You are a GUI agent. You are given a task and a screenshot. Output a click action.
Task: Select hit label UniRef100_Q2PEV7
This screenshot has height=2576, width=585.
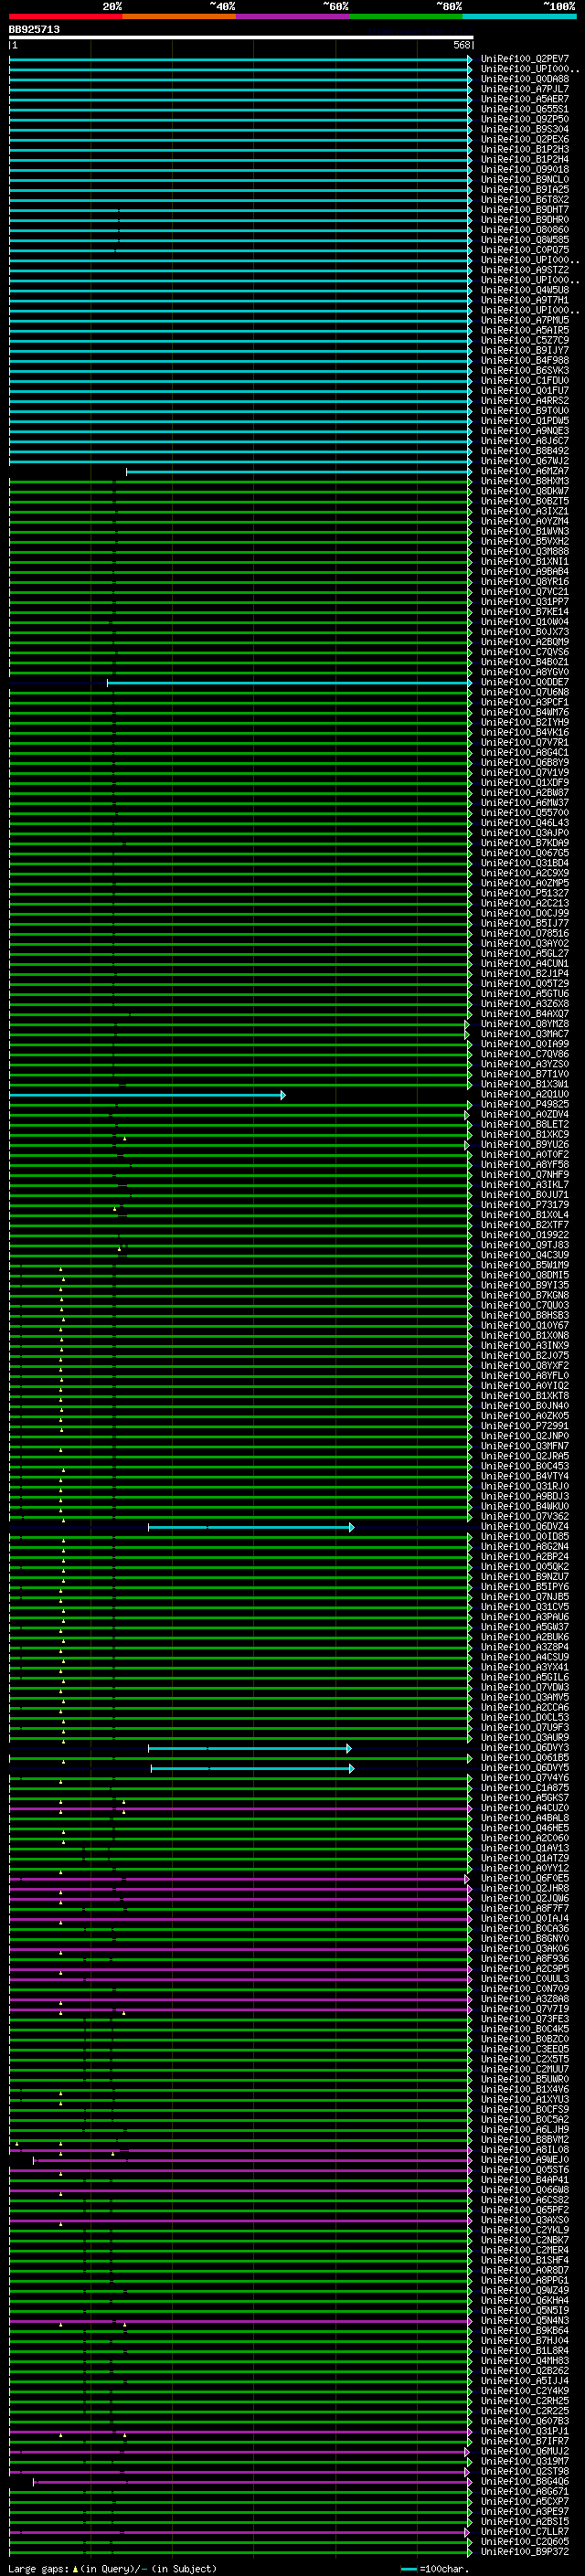coord(524,59)
